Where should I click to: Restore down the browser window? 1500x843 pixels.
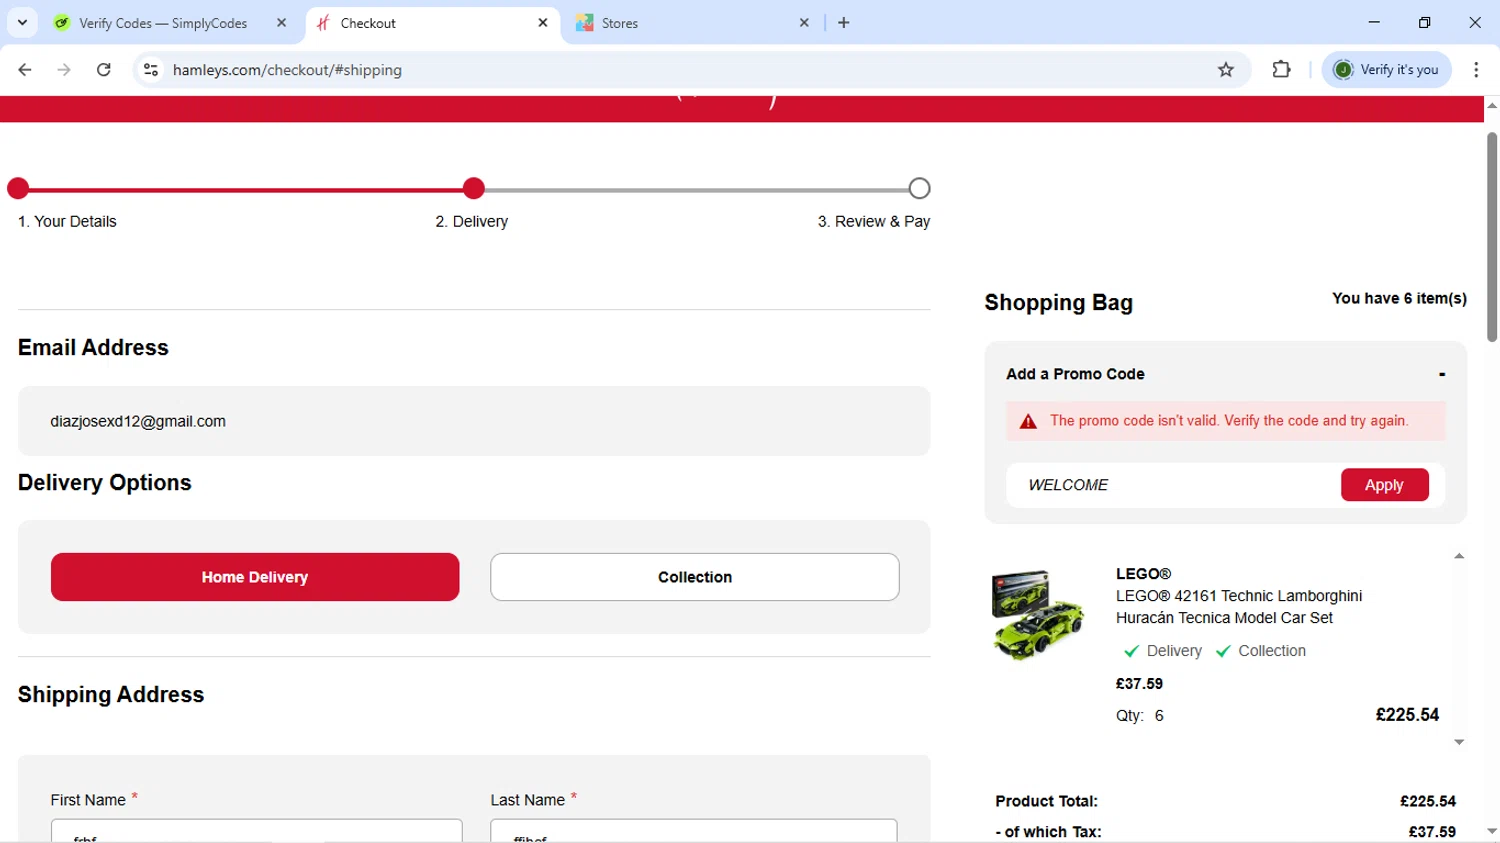pyautogui.click(x=1425, y=22)
